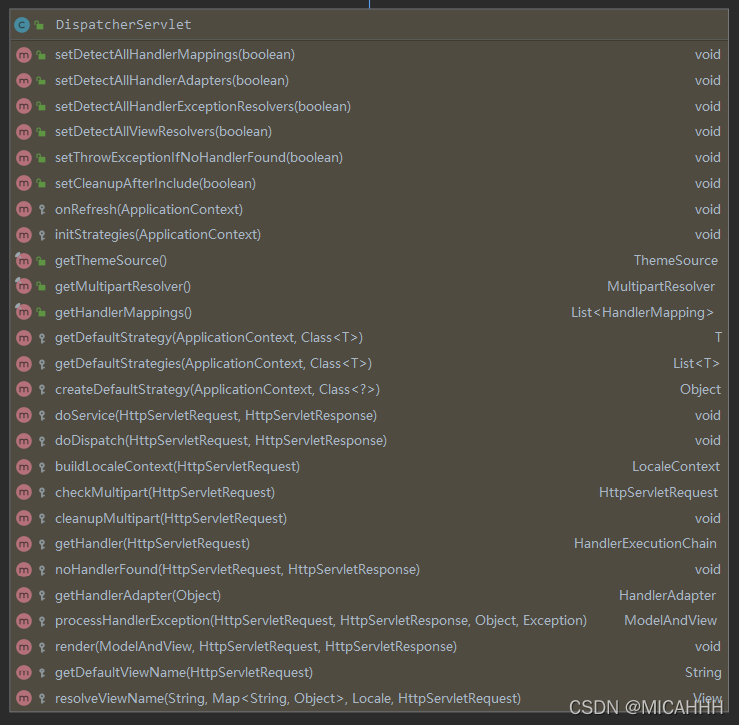Select getHandlerAdapter(Object) method name
This screenshot has height=725, width=739.
pos(138,595)
